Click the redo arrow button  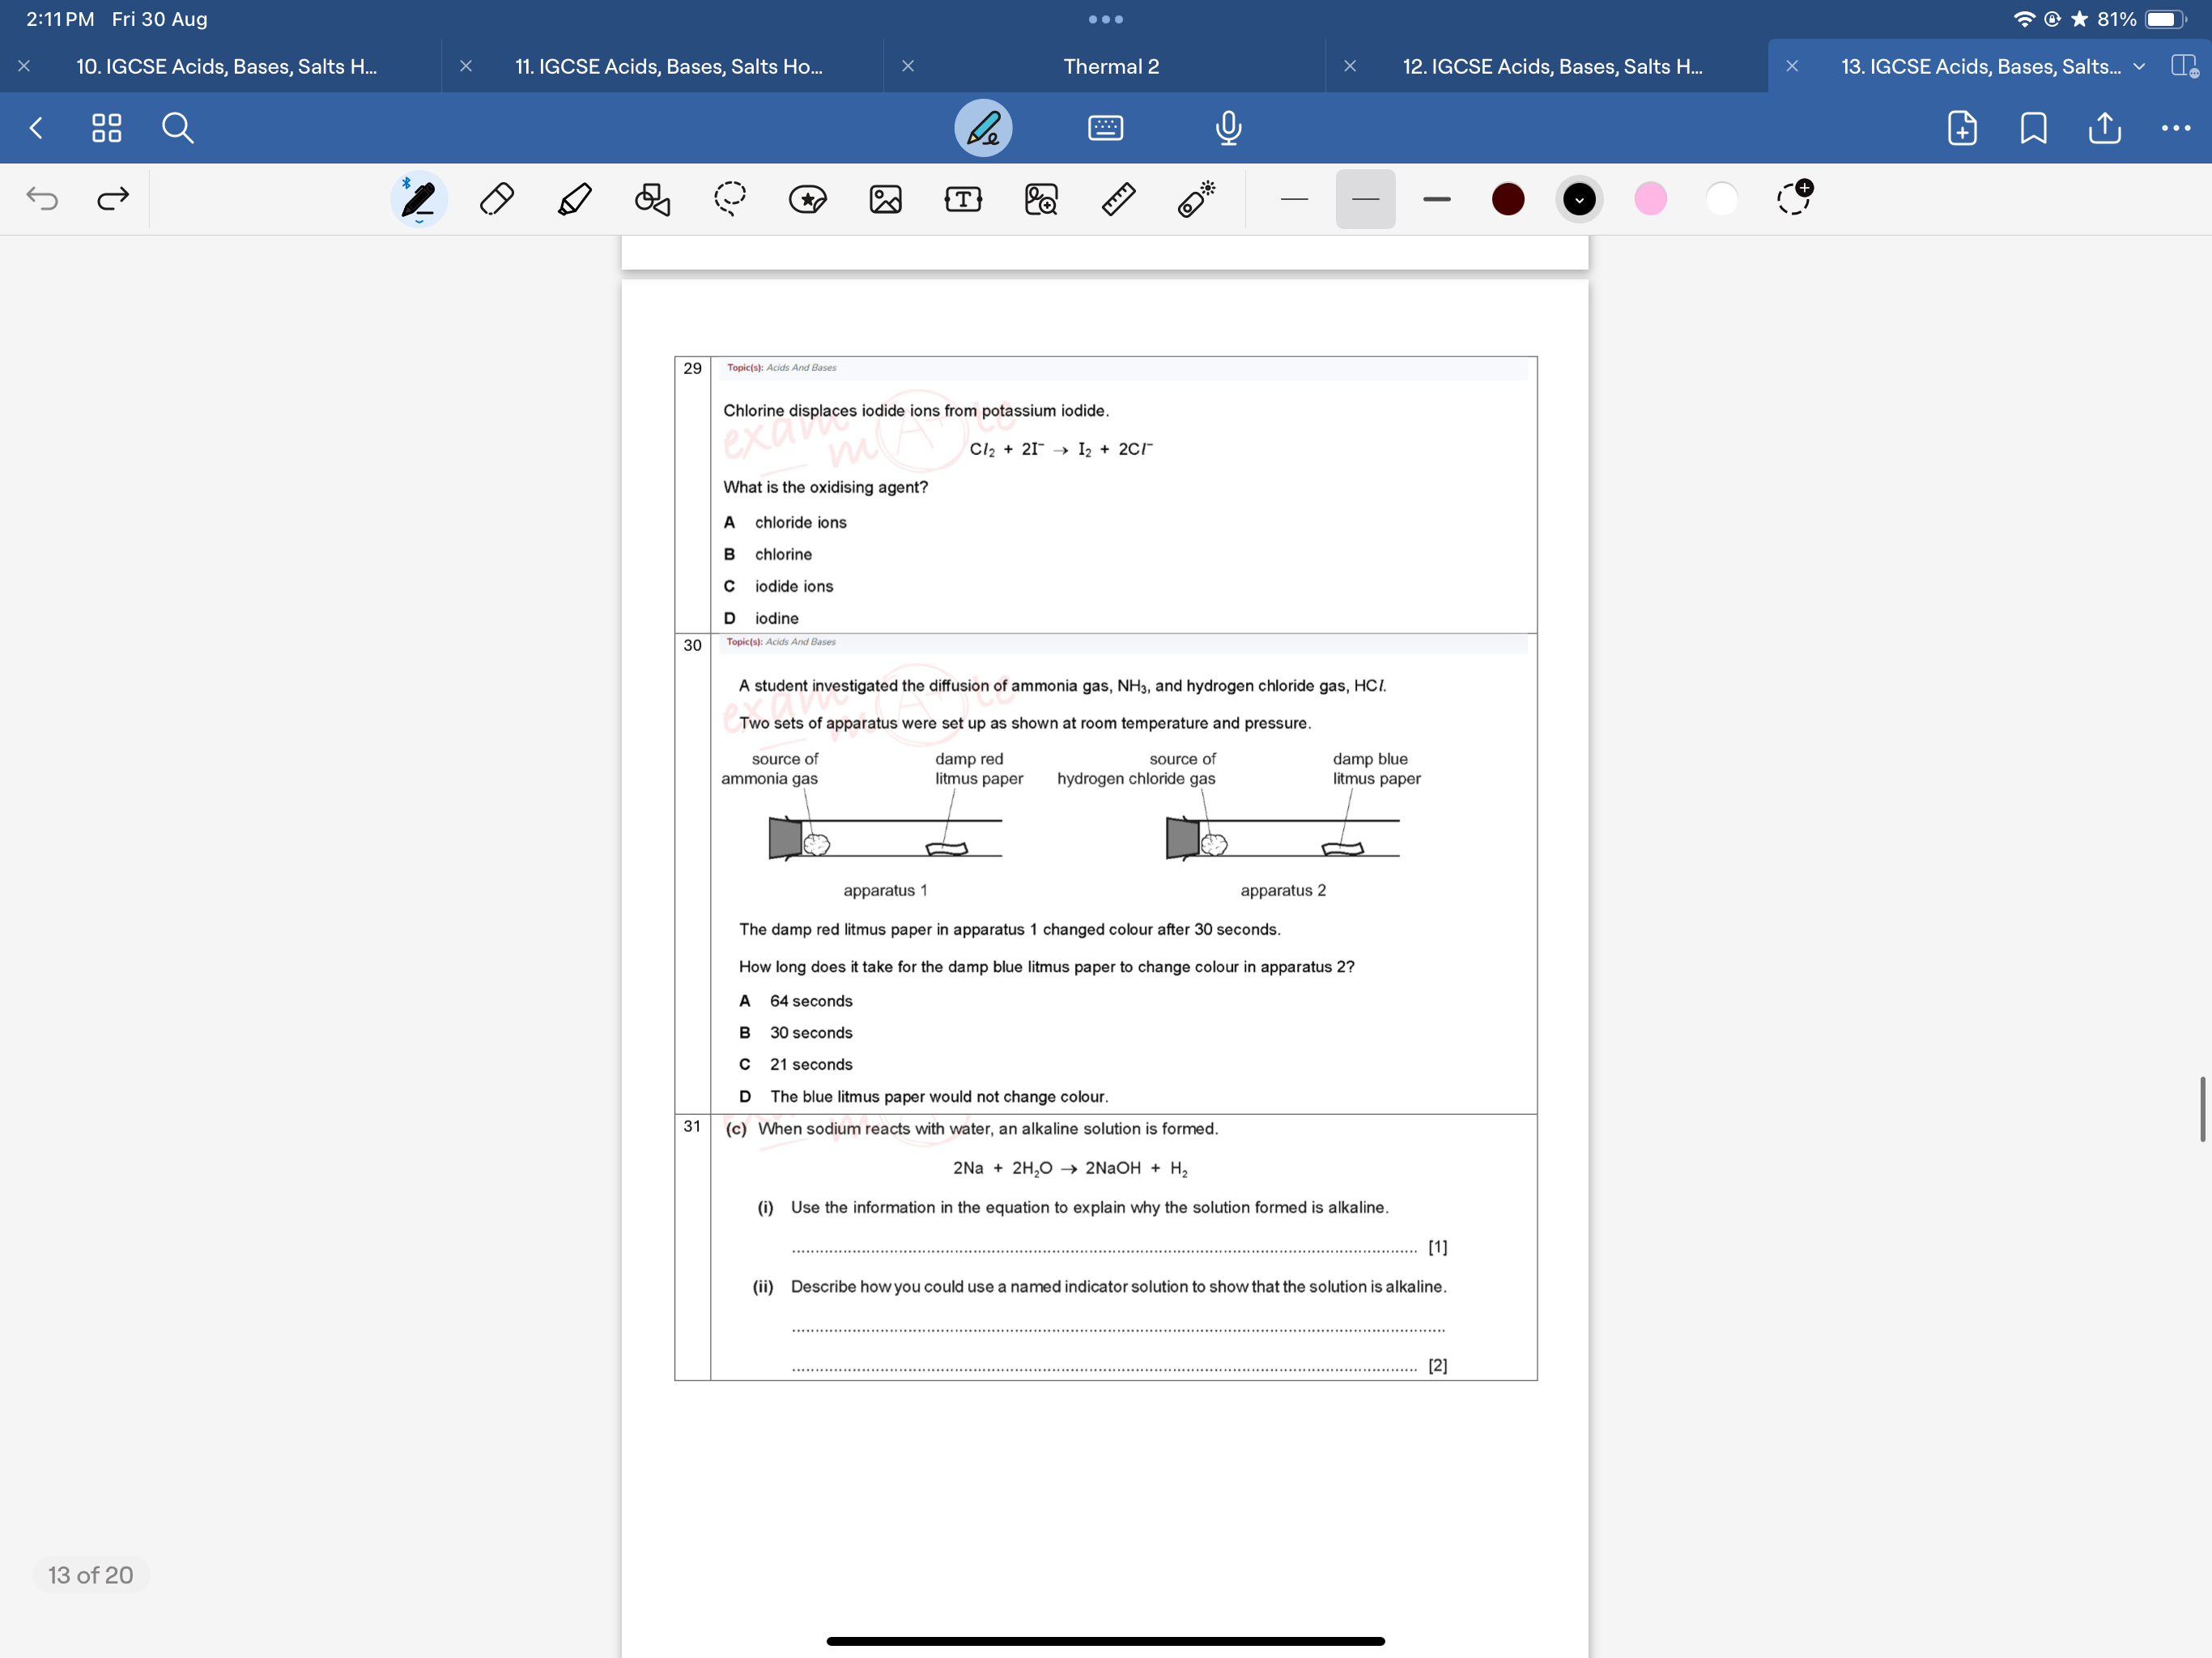[x=110, y=198]
